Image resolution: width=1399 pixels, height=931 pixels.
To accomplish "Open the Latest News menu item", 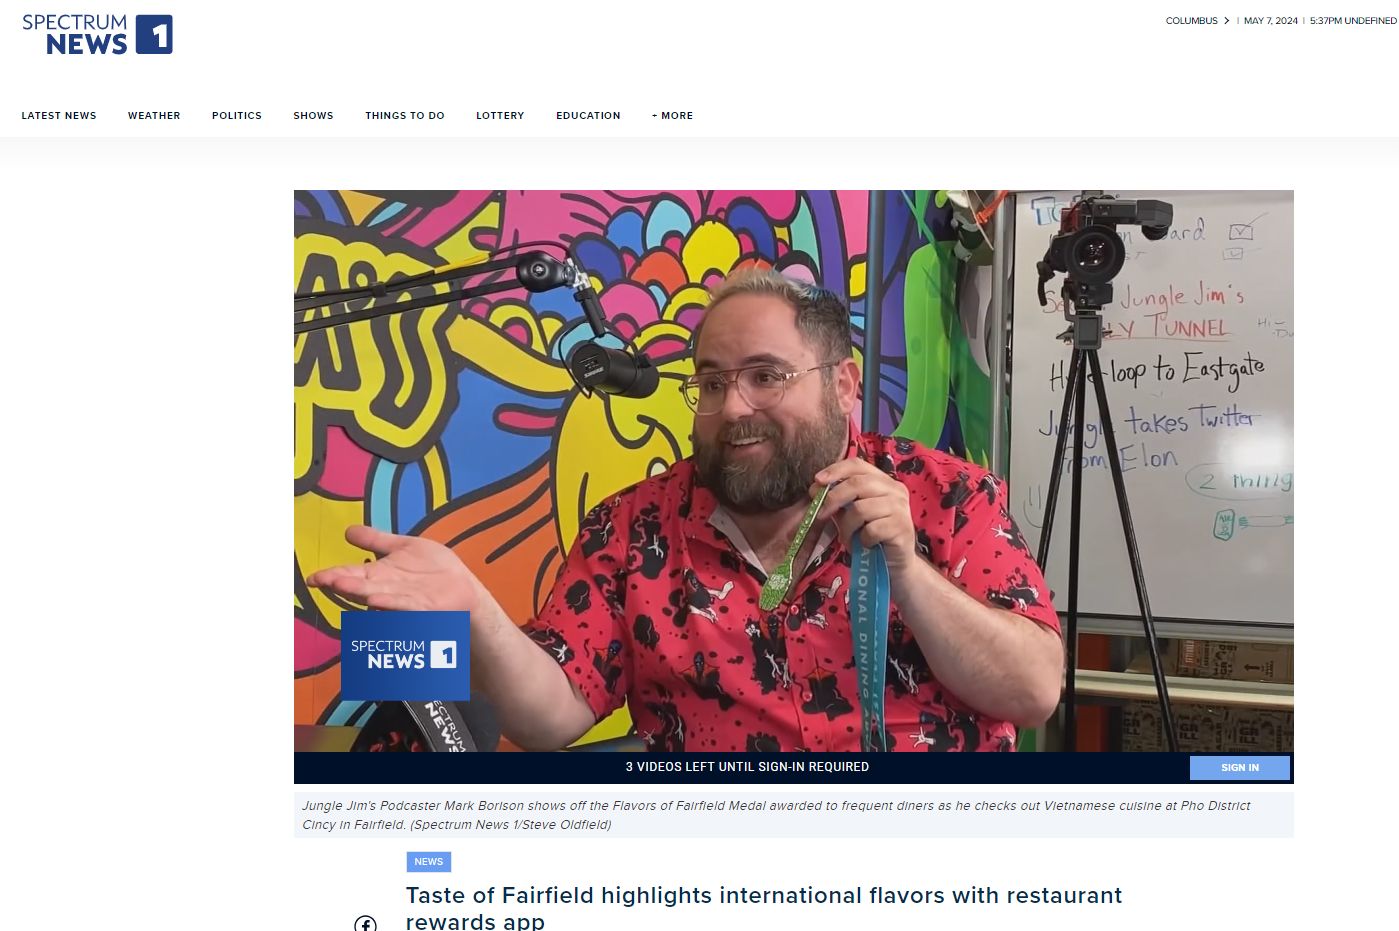I will coord(59,116).
